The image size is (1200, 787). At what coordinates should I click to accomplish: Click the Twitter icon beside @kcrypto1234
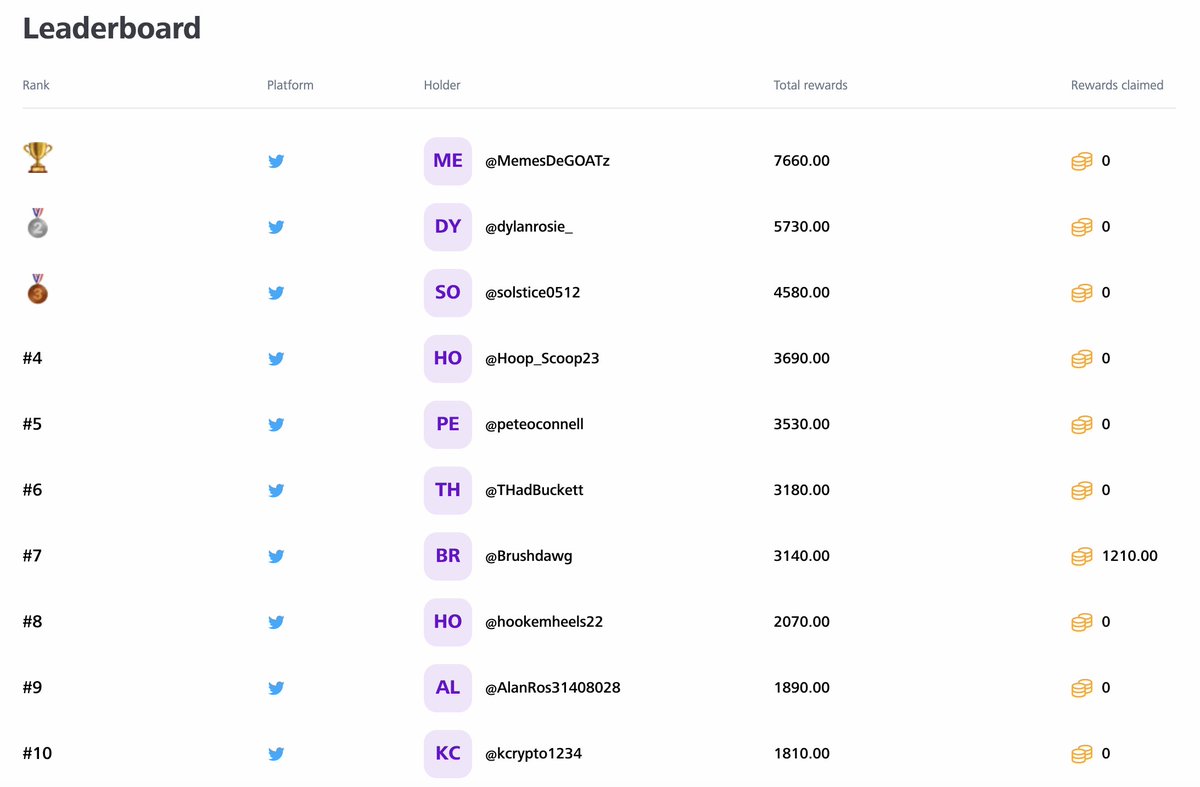(x=276, y=754)
